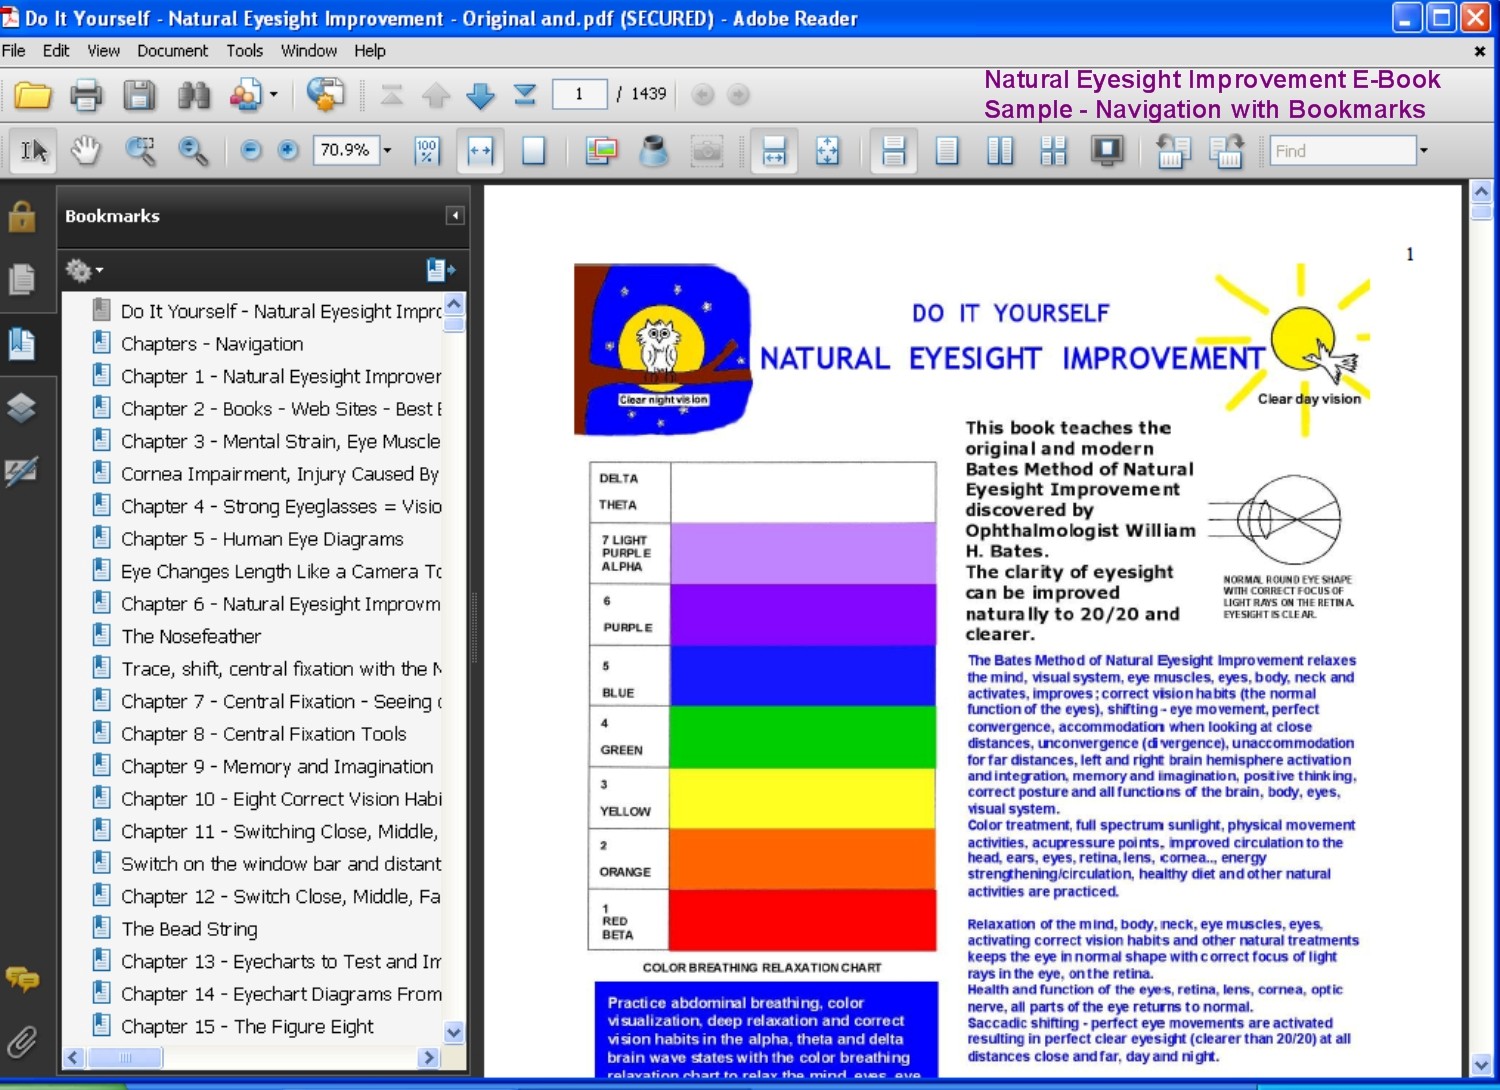Activate the Hand tool

pyautogui.click(x=87, y=151)
